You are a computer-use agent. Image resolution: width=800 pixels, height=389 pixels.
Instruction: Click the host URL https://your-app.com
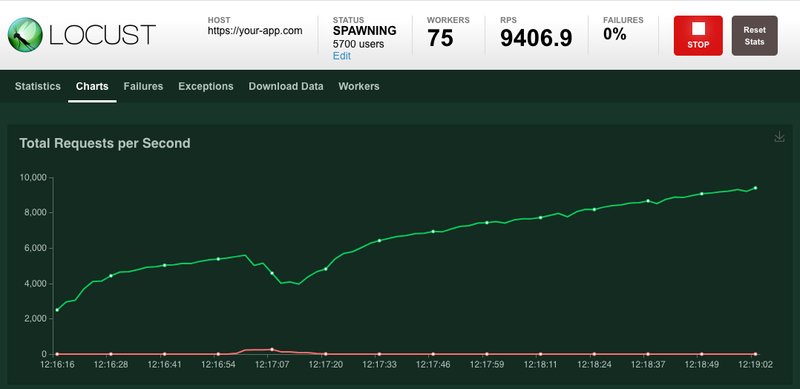click(x=255, y=31)
